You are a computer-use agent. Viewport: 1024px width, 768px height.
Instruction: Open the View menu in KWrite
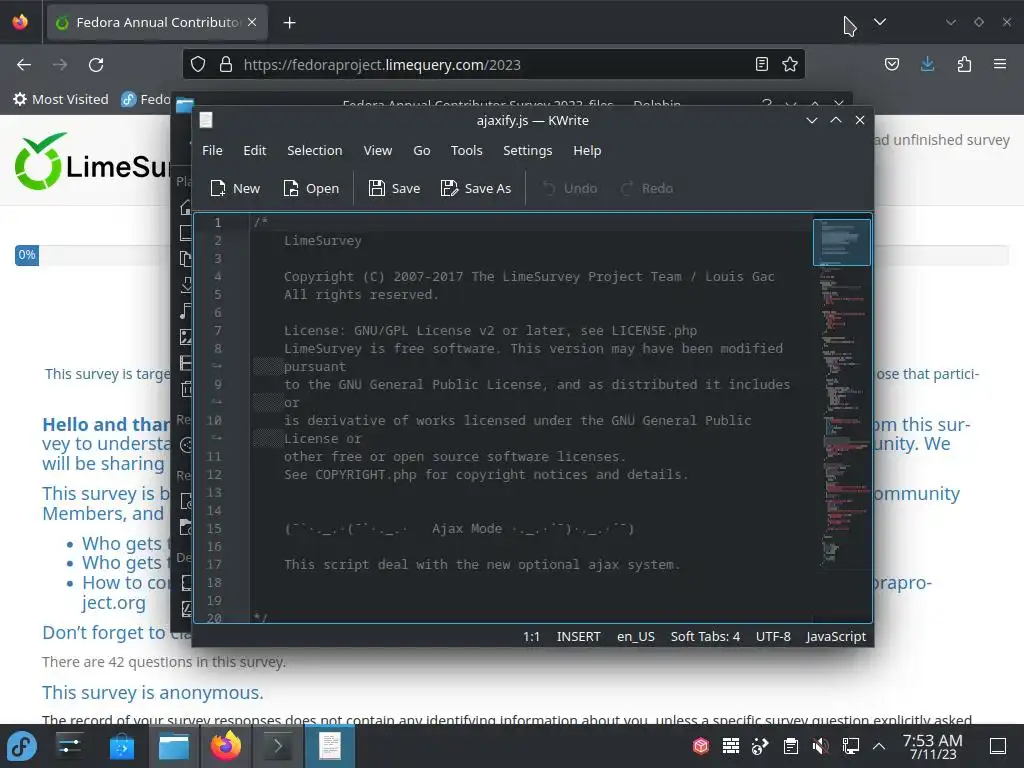[377, 150]
